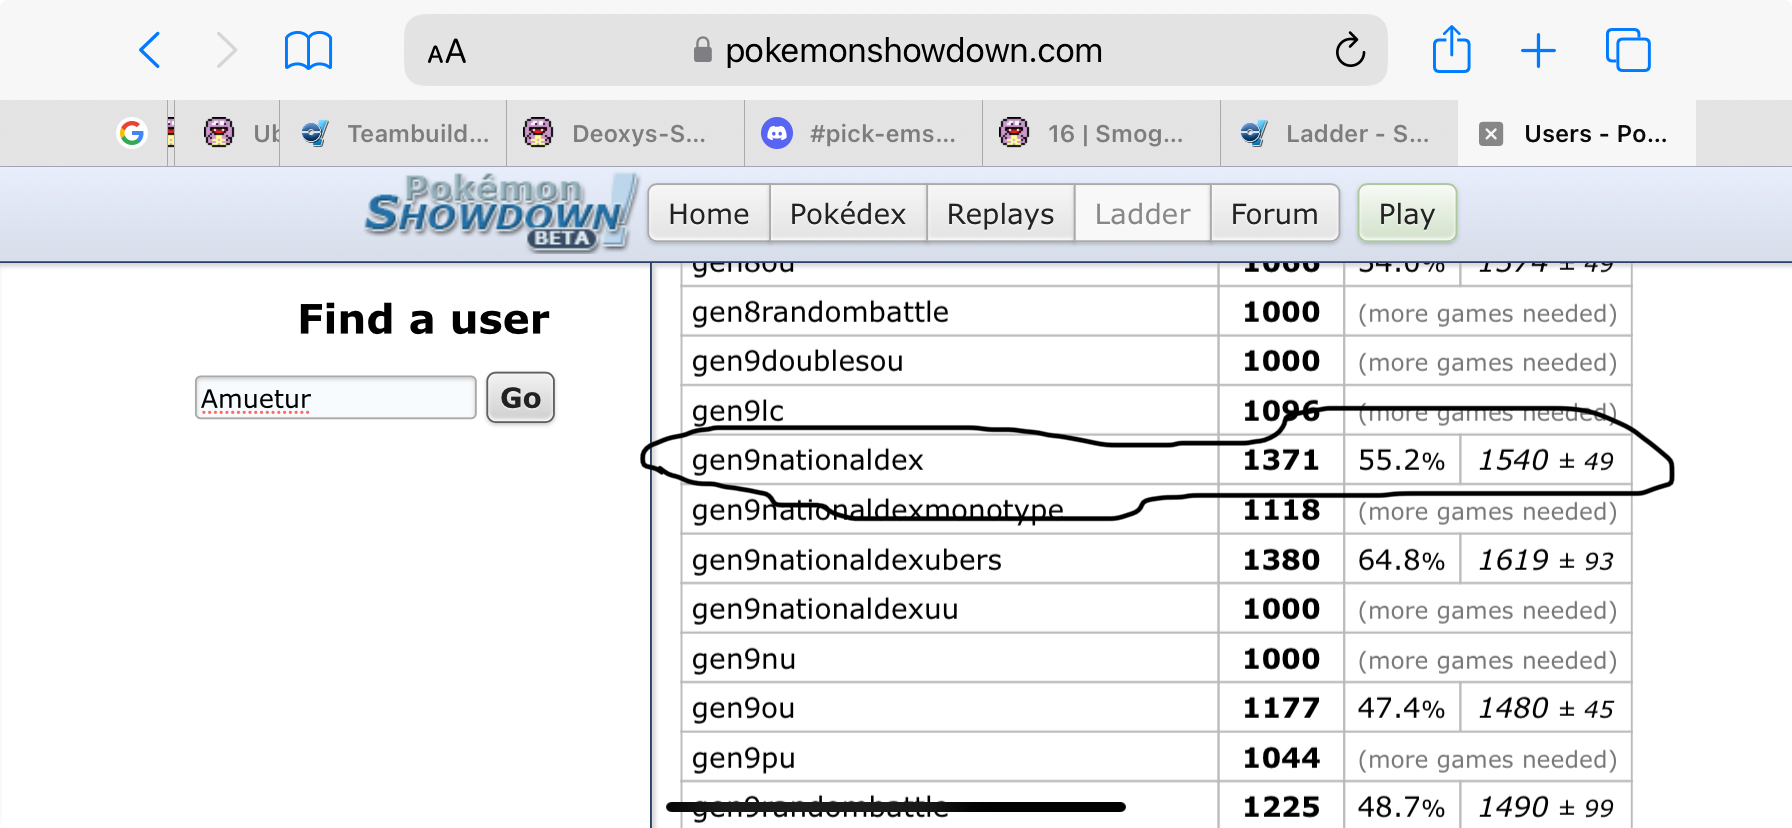This screenshot has width=1792, height=828.
Task: Switch to the 16 | Smog... tab
Action: point(1102,133)
